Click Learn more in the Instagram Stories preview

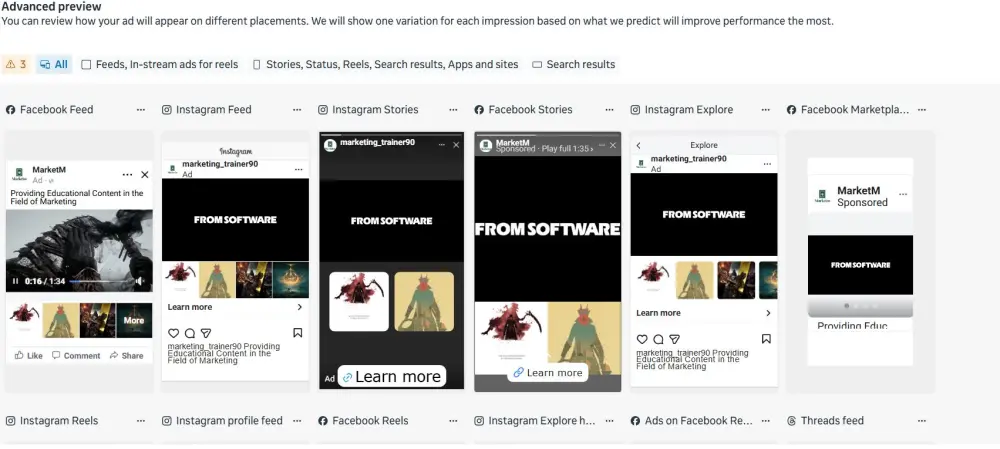click(392, 377)
